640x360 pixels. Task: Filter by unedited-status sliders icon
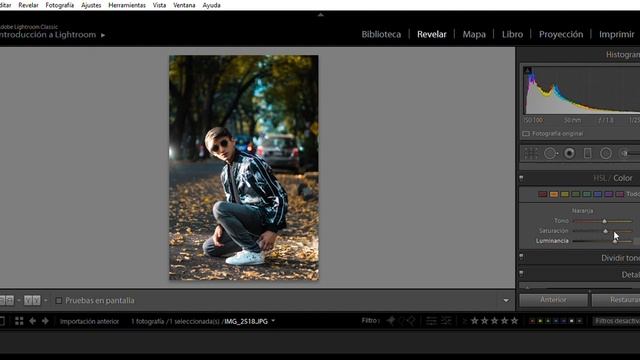pos(446,321)
